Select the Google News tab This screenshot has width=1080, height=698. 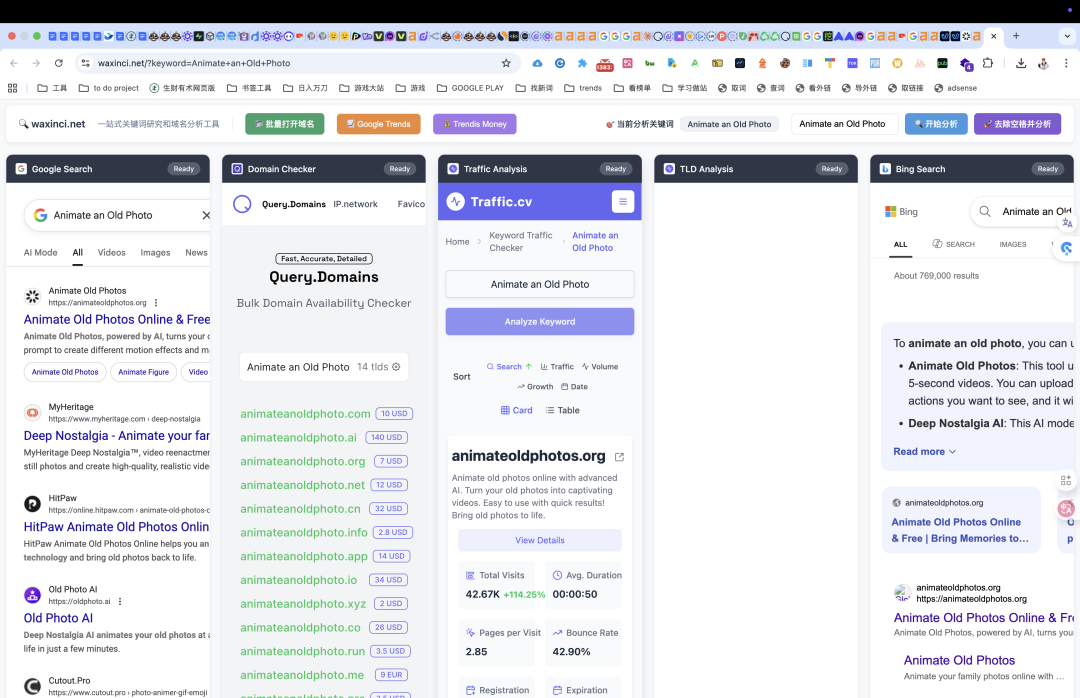click(196, 252)
